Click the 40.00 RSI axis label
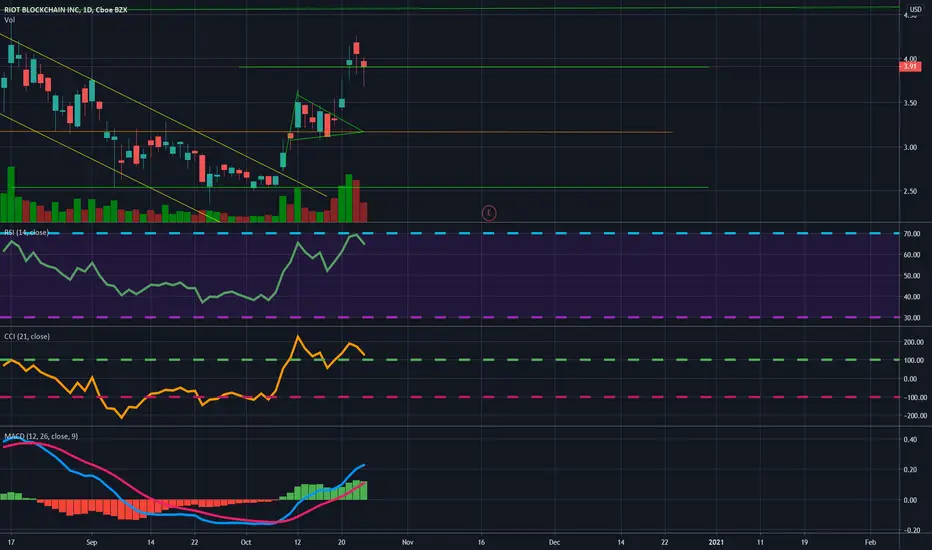This screenshot has height=550, width=932. pos(912,297)
